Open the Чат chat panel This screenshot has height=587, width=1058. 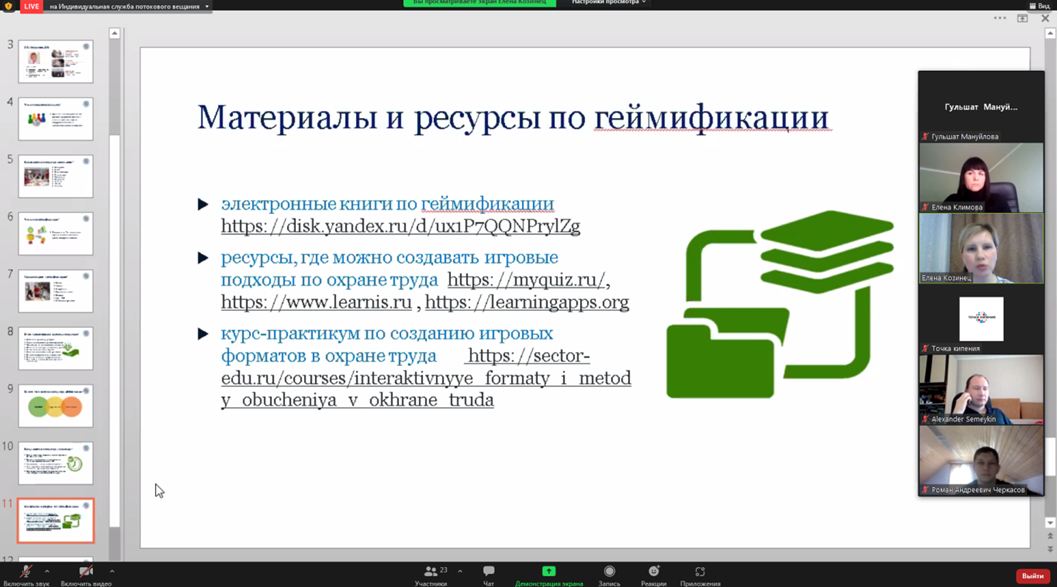(x=489, y=571)
